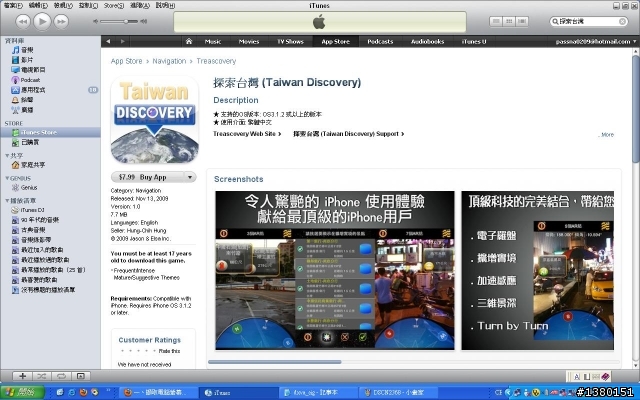Open the Movies store tab
Image resolution: width=640 pixels, height=400 pixels.
(249, 41)
